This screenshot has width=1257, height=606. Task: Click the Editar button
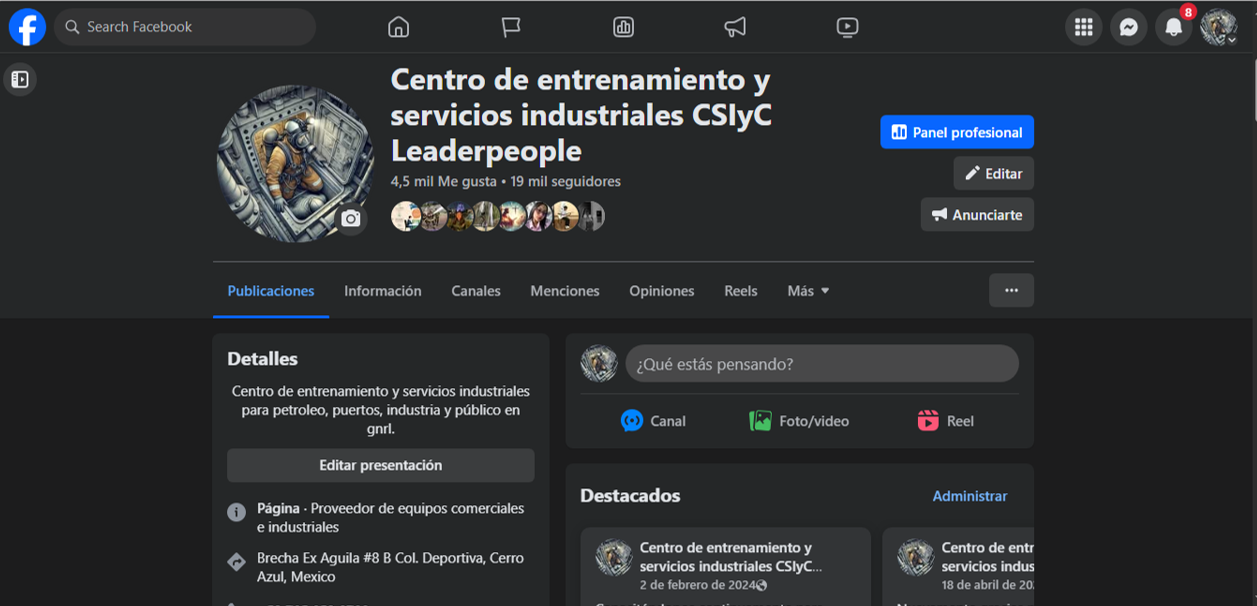(993, 173)
